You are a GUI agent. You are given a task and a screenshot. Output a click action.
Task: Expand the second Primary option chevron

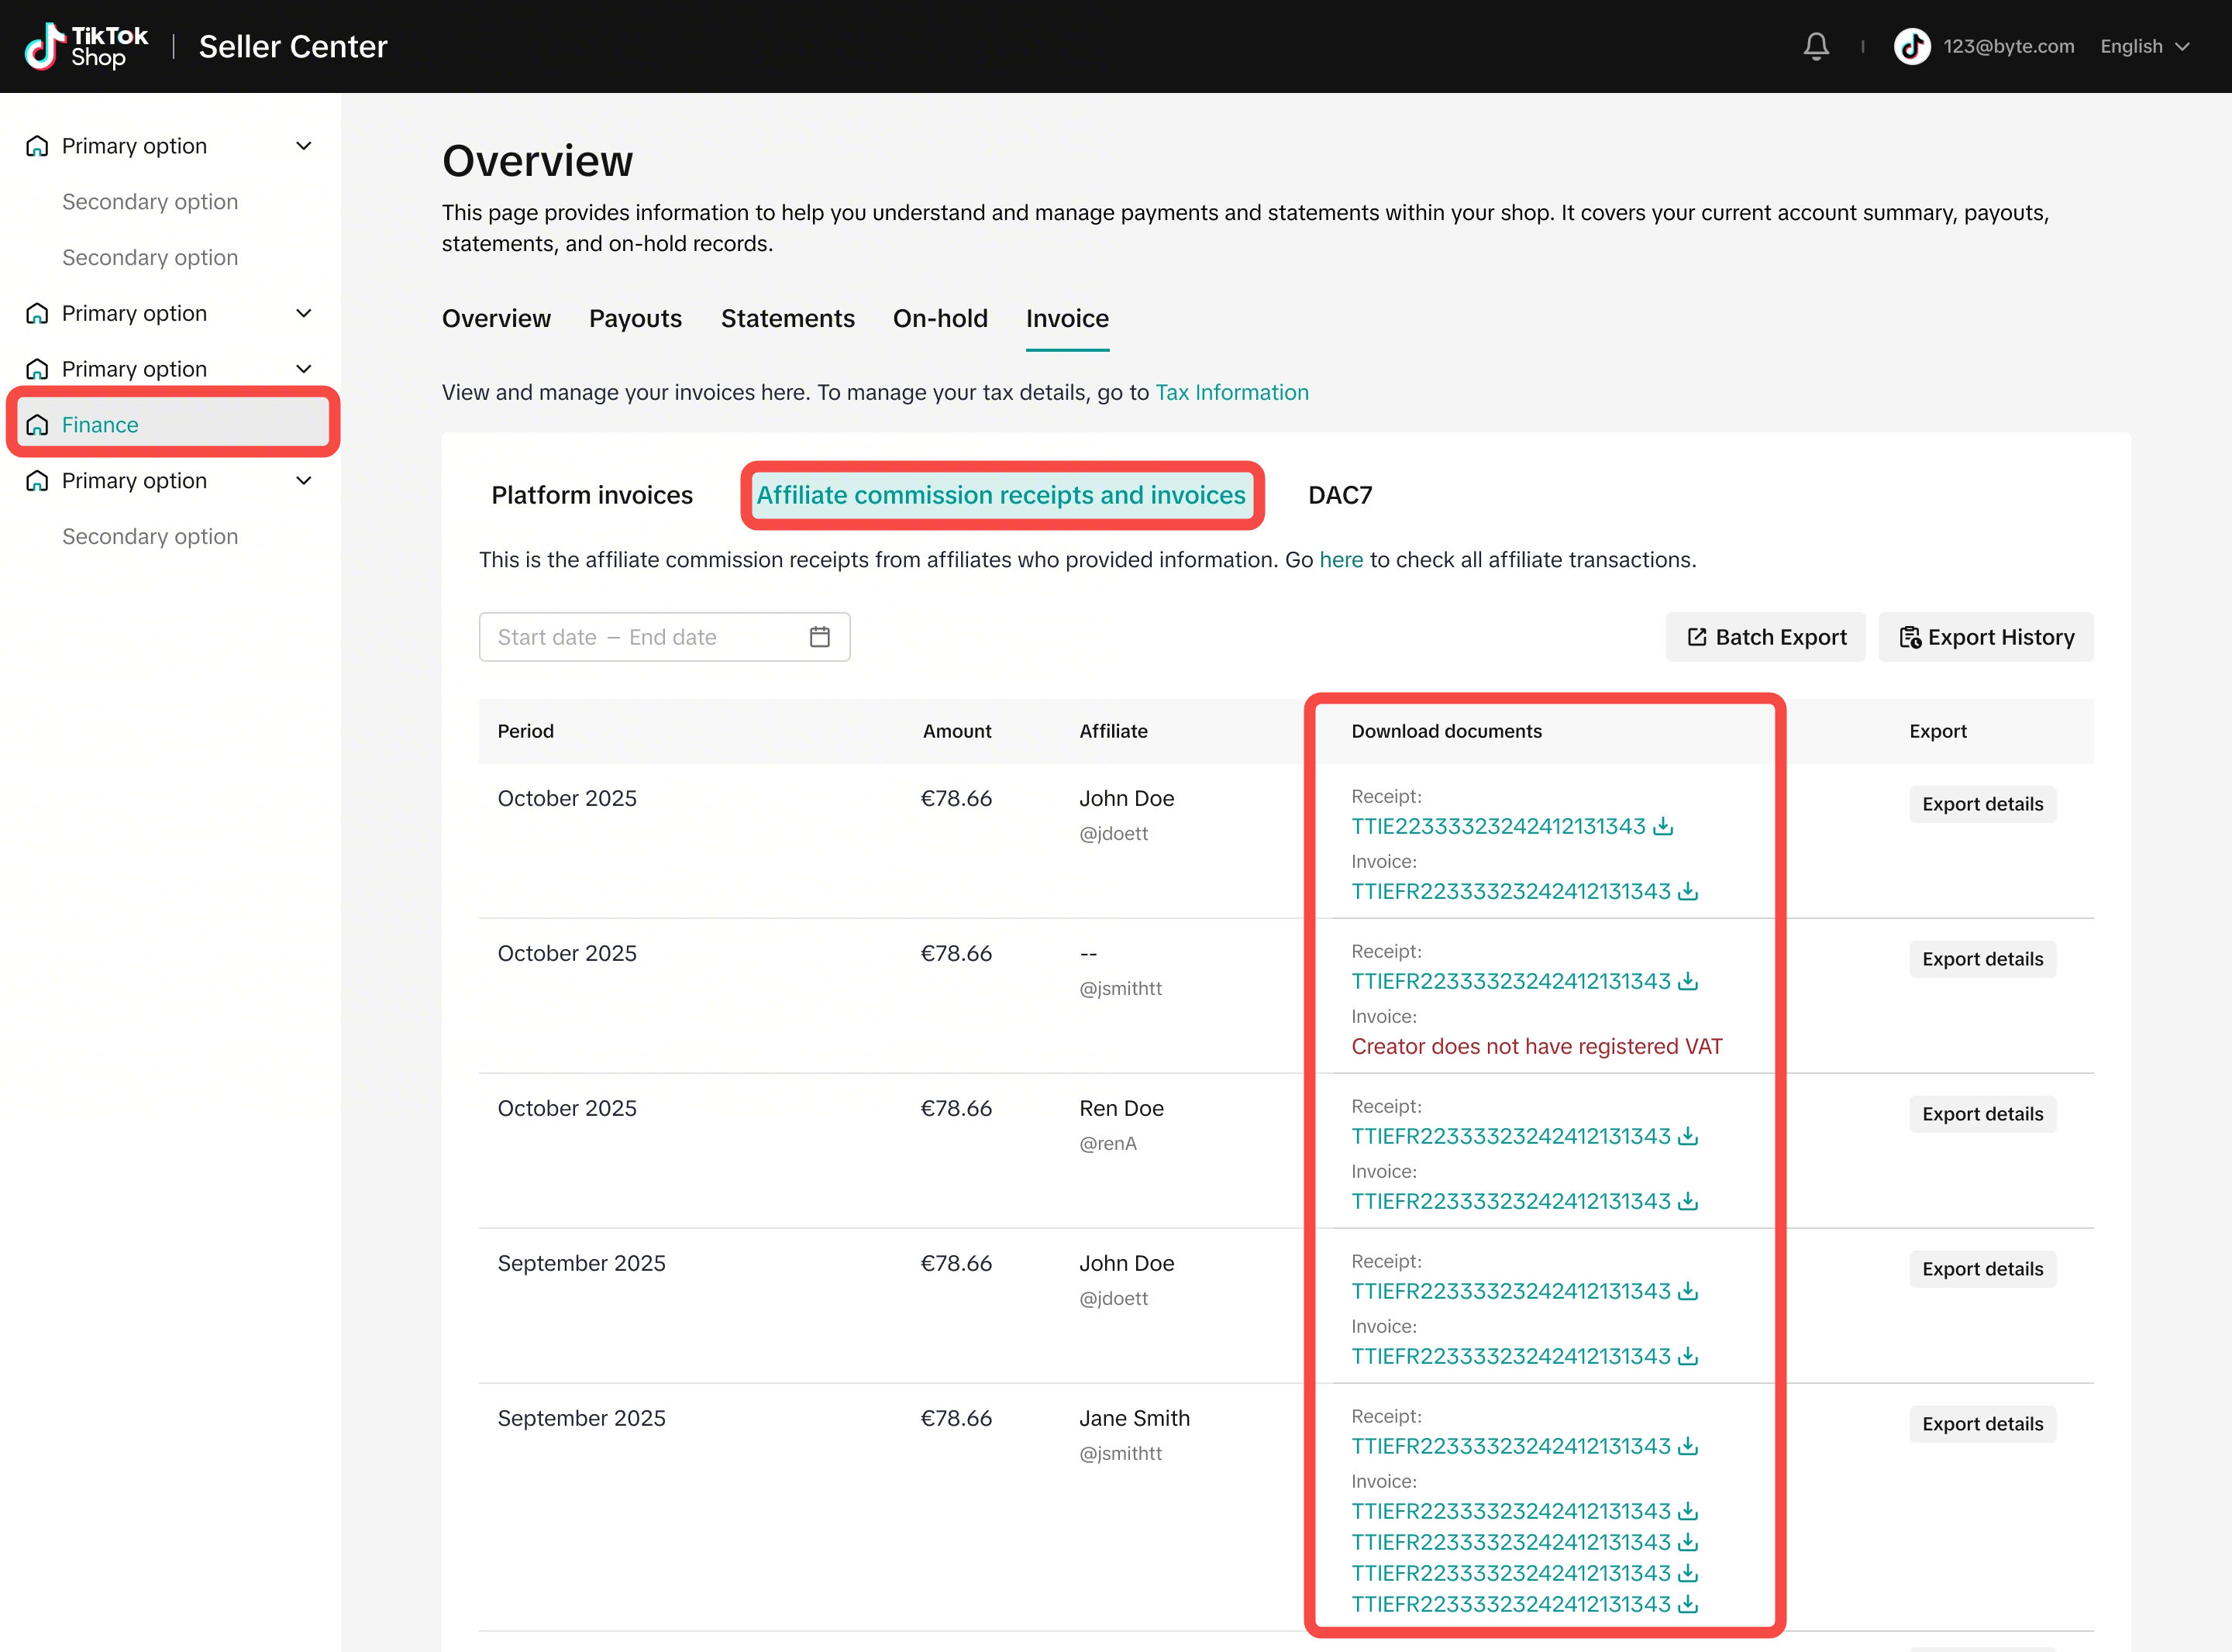click(304, 313)
